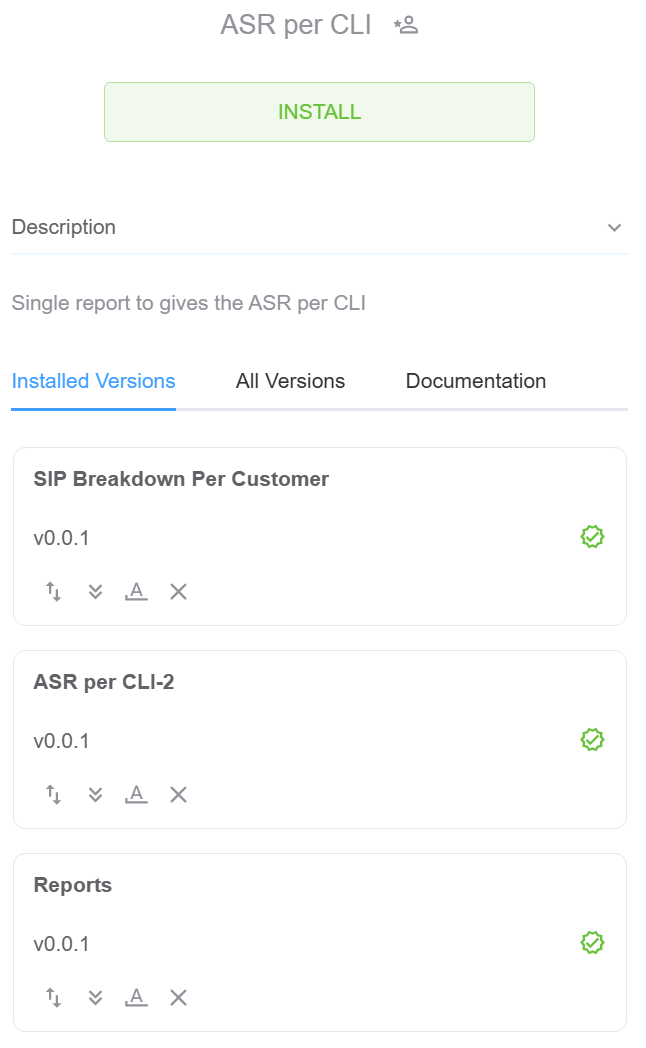This screenshot has width=646, height=1048.
Task: Click up-down arrows icon on SIP Breakdown card
Action: pyautogui.click(x=54, y=592)
